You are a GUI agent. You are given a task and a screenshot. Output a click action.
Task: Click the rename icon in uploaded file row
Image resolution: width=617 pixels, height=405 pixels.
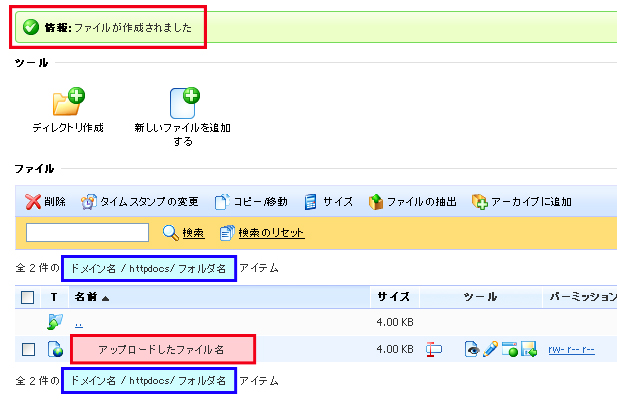tap(434, 349)
